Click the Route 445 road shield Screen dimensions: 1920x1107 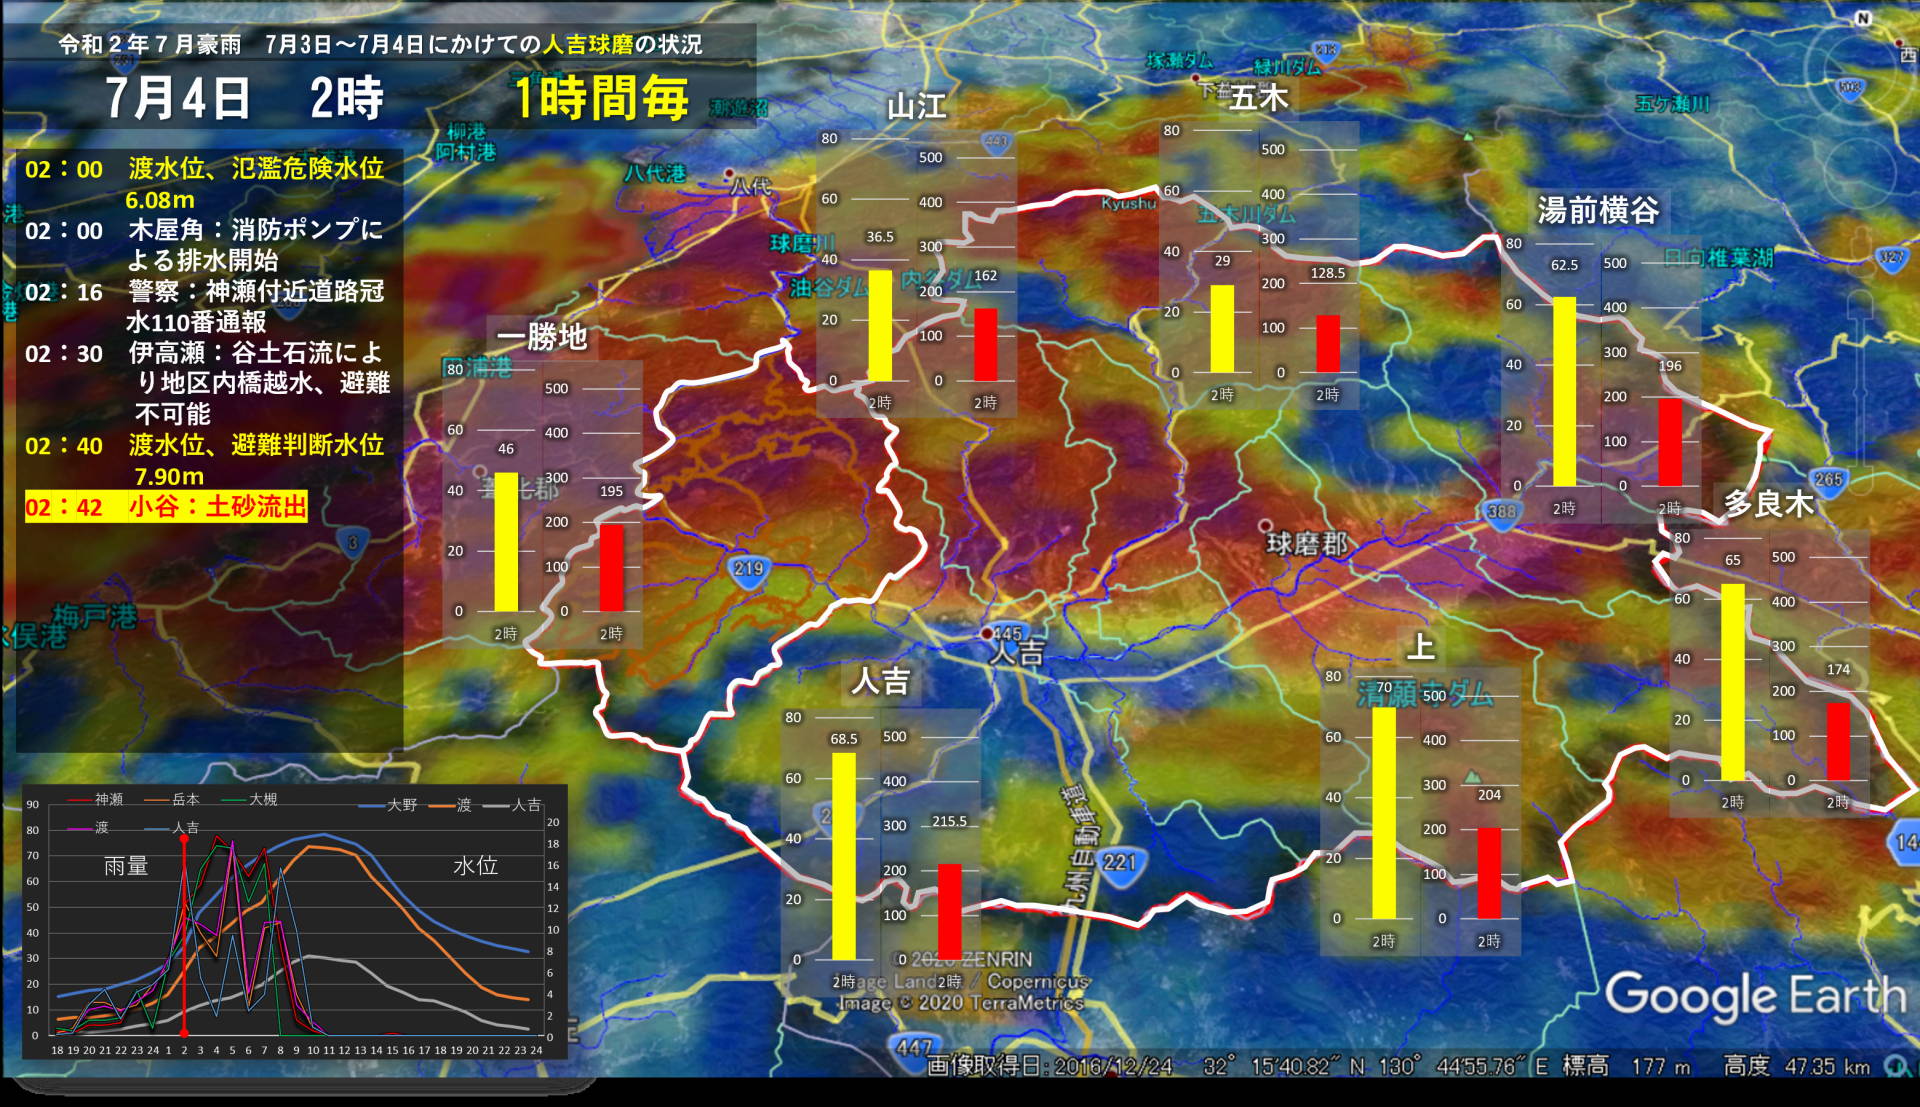(1008, 633)
